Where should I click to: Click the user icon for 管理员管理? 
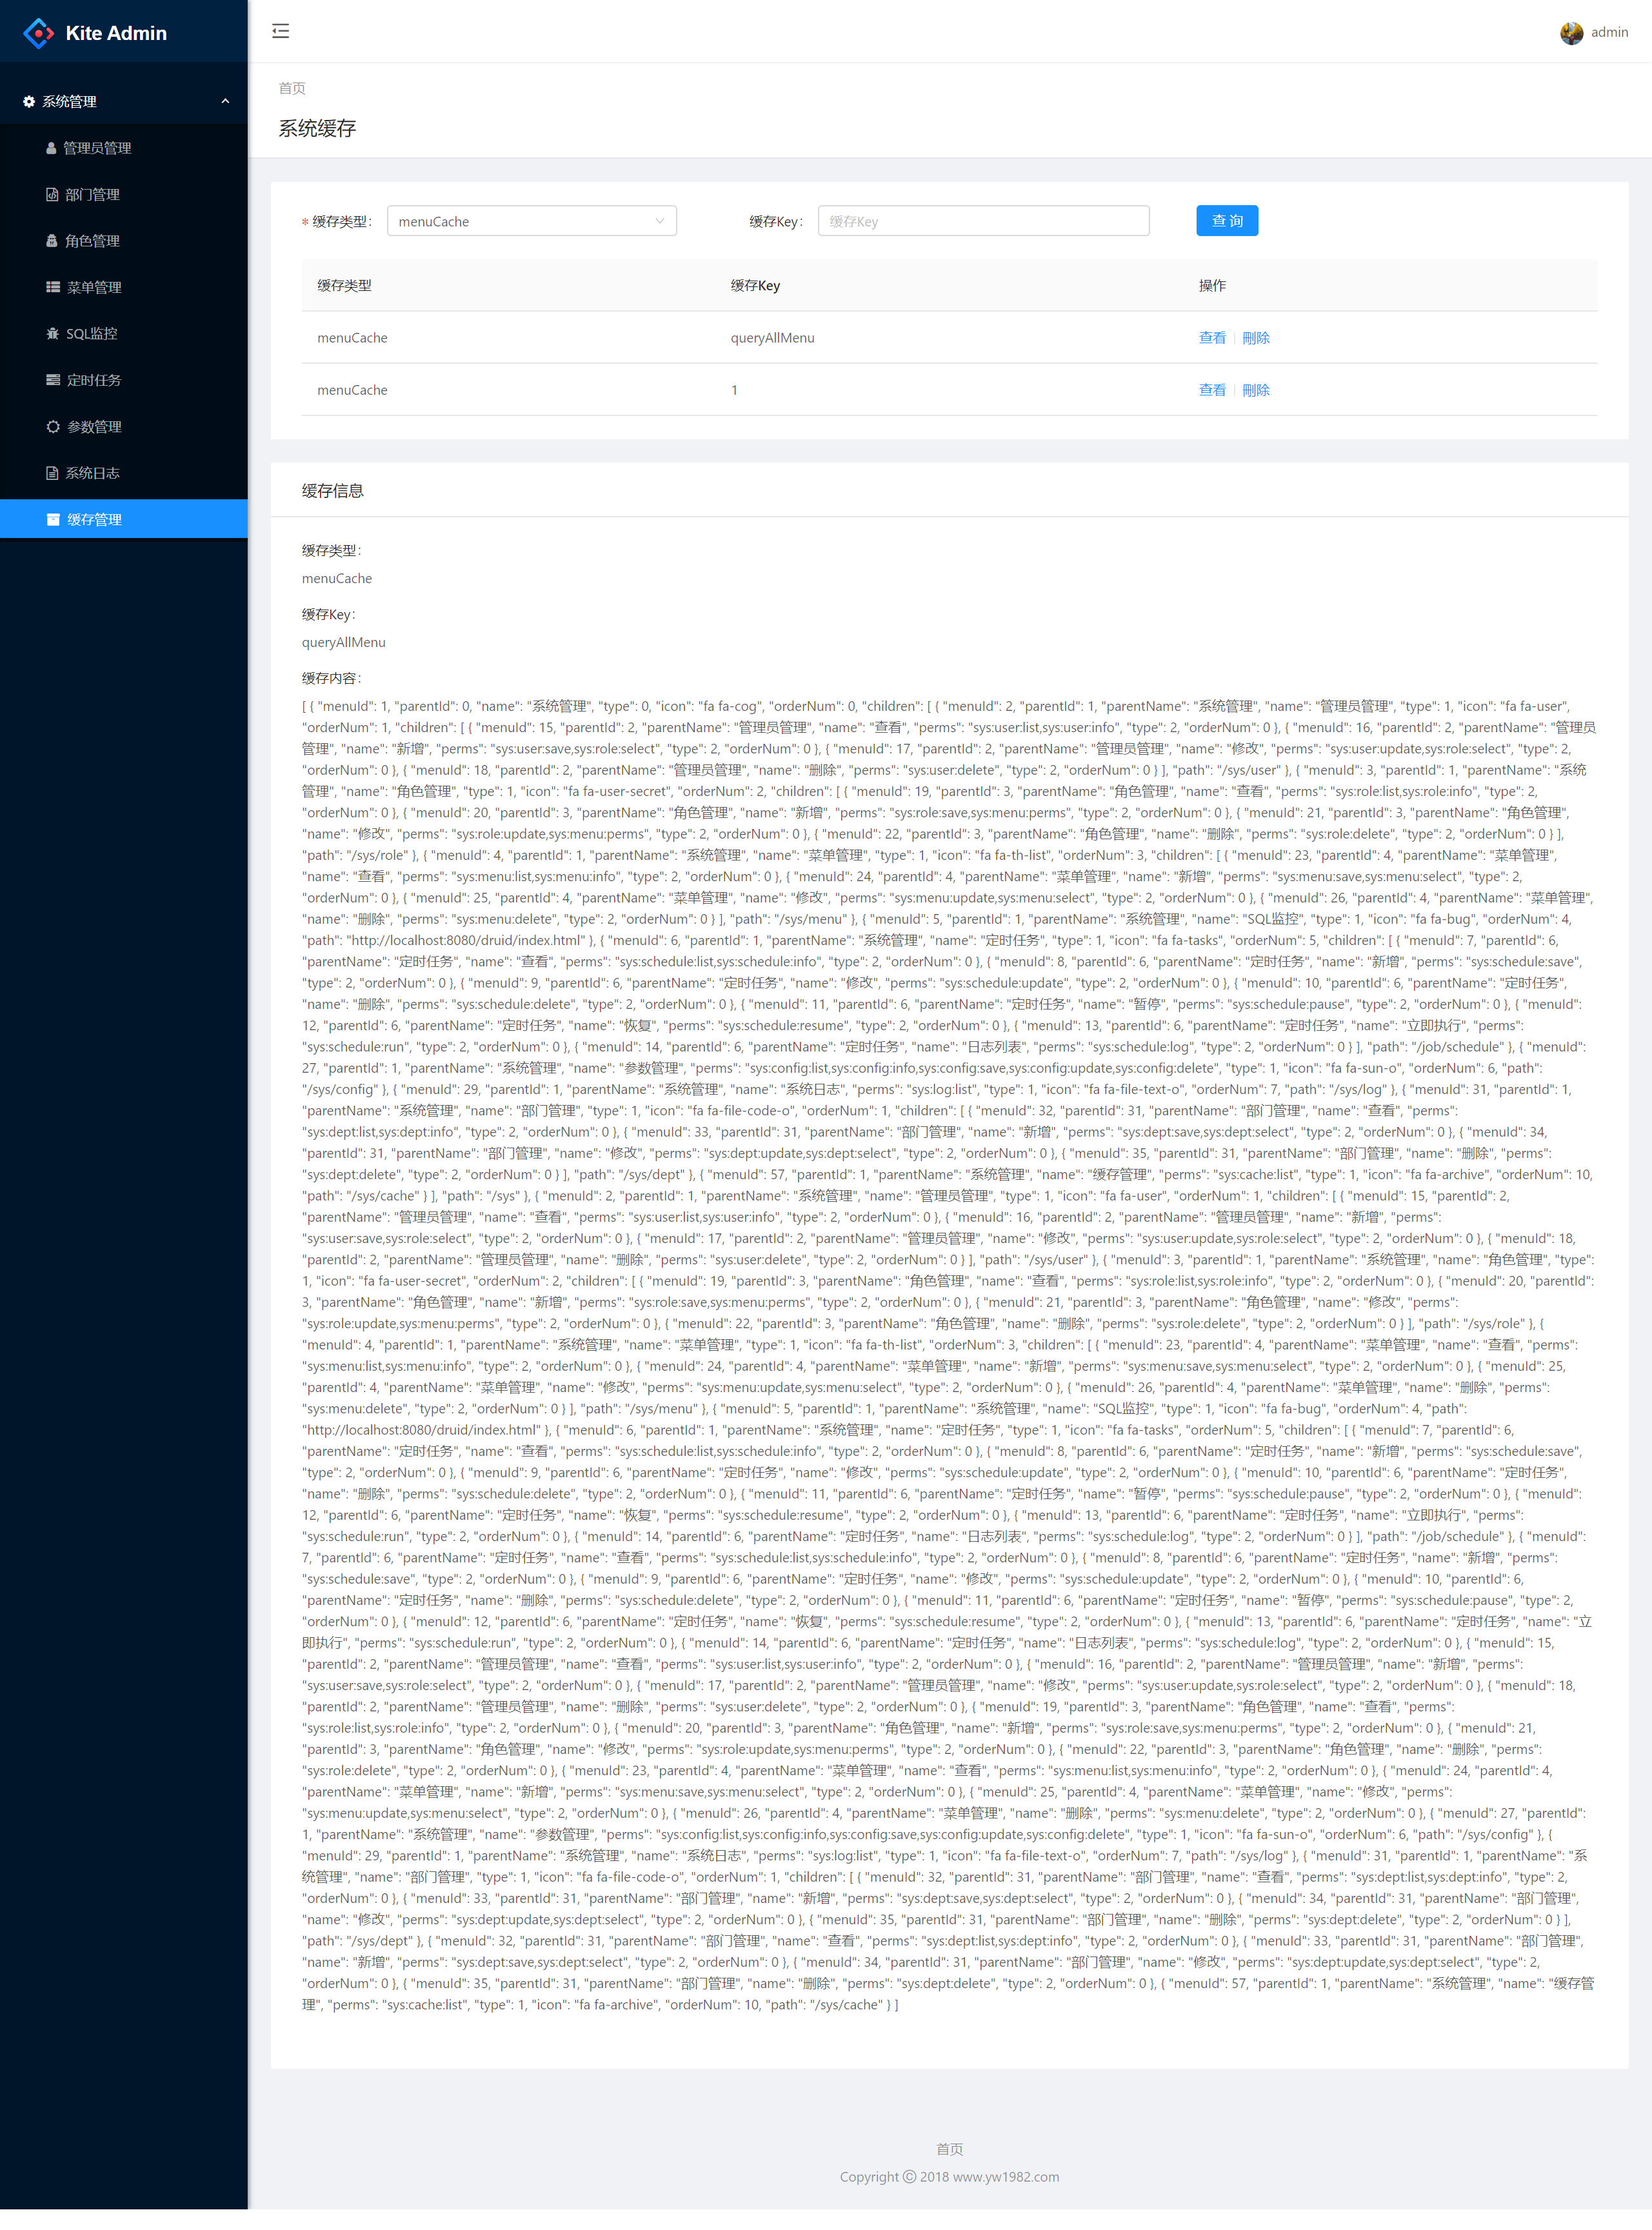click(x=52, y=148)
